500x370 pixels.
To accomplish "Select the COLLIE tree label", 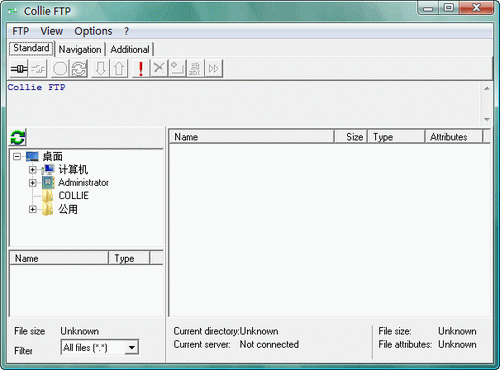I will [74, 196].
